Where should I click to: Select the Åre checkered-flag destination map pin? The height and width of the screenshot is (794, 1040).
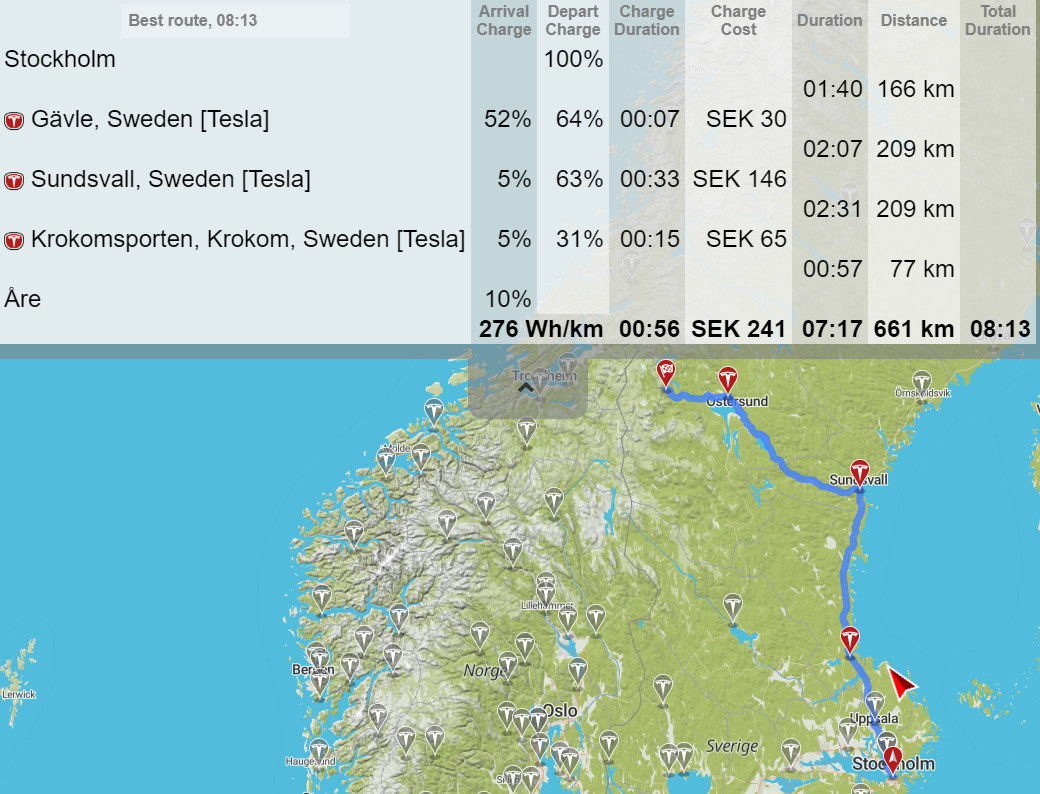666,374
